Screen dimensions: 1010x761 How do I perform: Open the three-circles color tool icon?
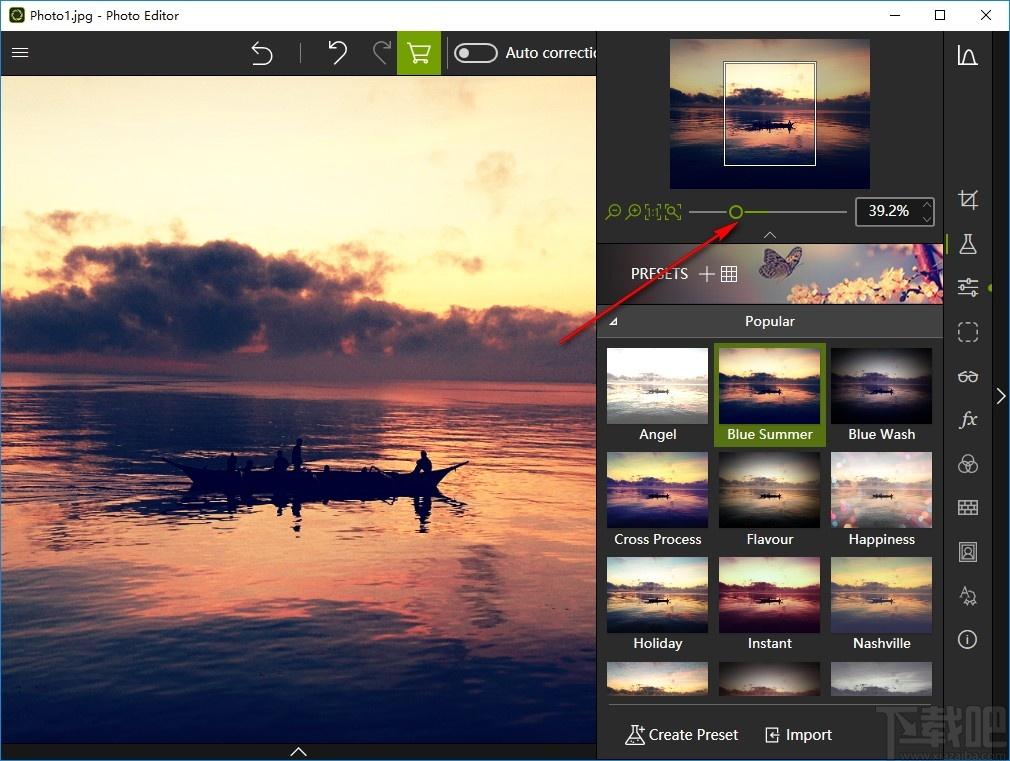(967, 464)
